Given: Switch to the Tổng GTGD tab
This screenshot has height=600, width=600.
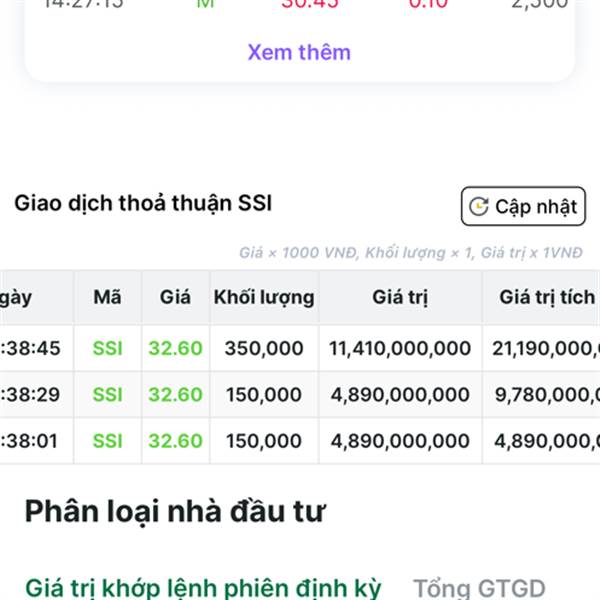Looking at the screenshot, I should [479, 588].
